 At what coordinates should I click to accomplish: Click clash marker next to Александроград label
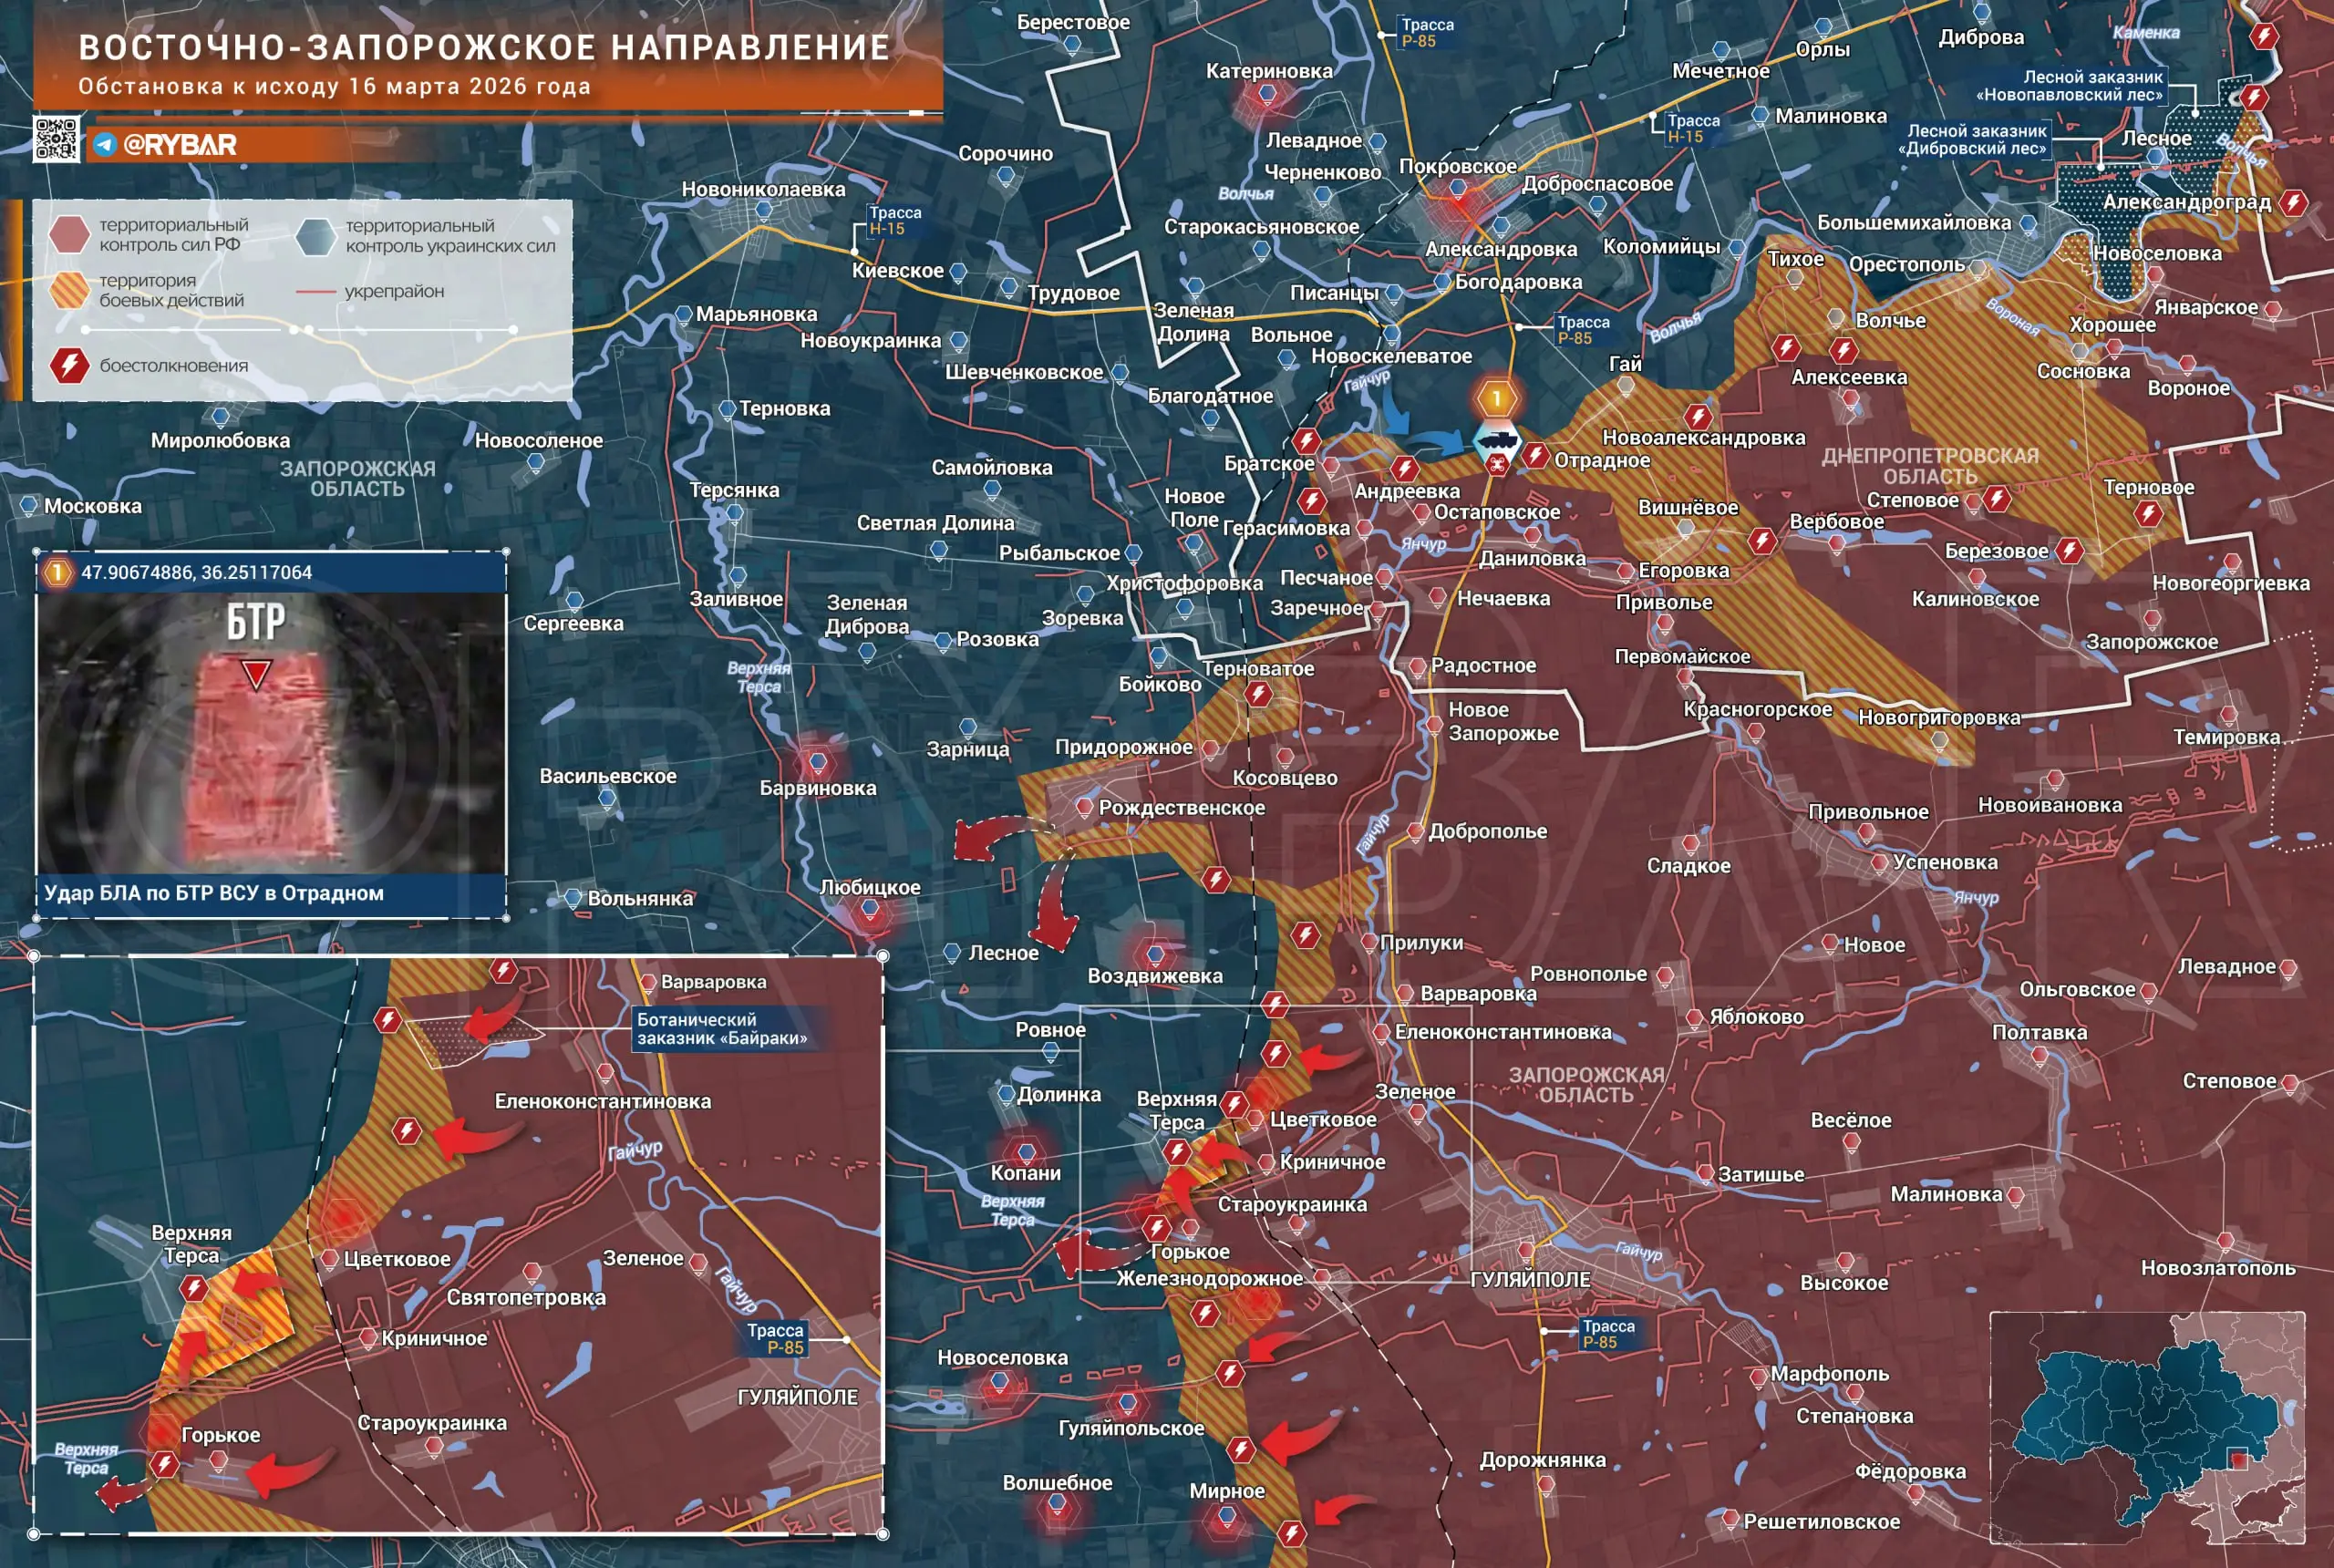tap(2293, 203)
